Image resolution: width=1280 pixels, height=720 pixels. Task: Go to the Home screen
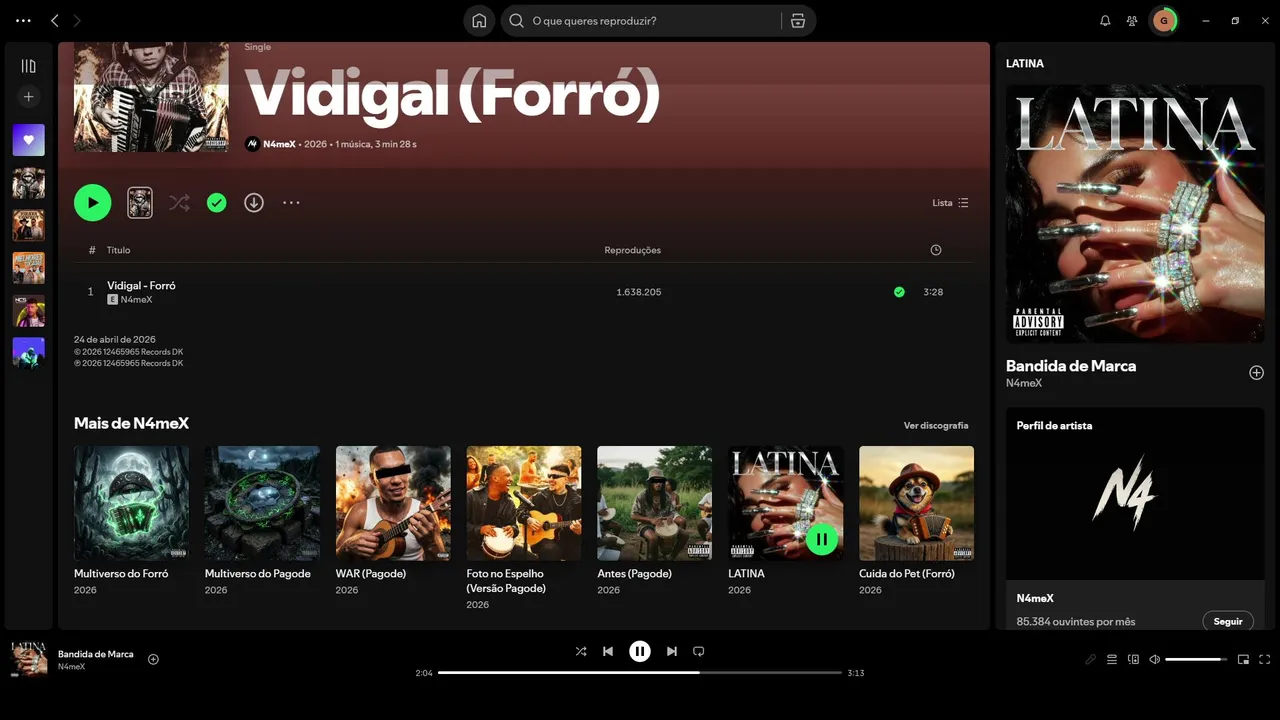(x=479, y=21)
